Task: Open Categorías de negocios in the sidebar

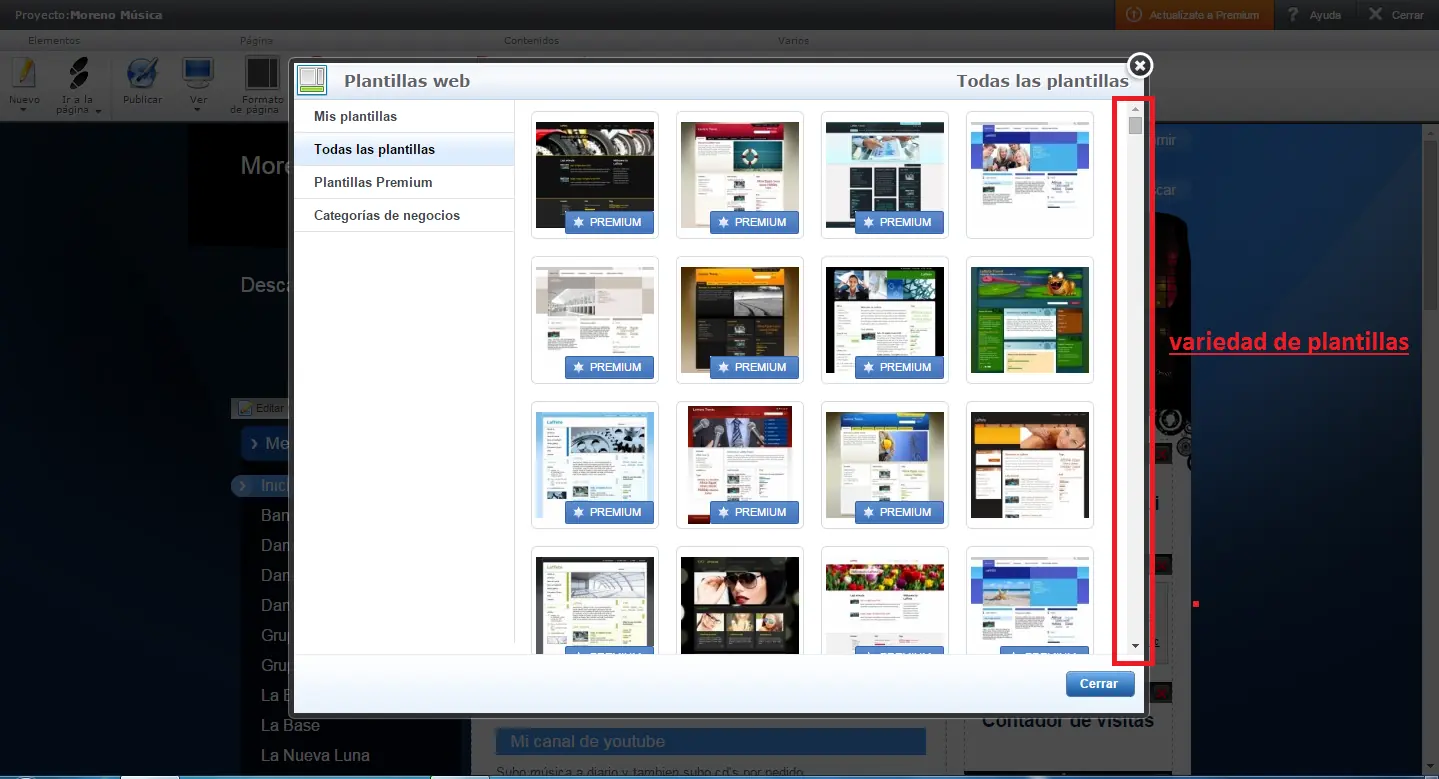Action: (404, 215)
